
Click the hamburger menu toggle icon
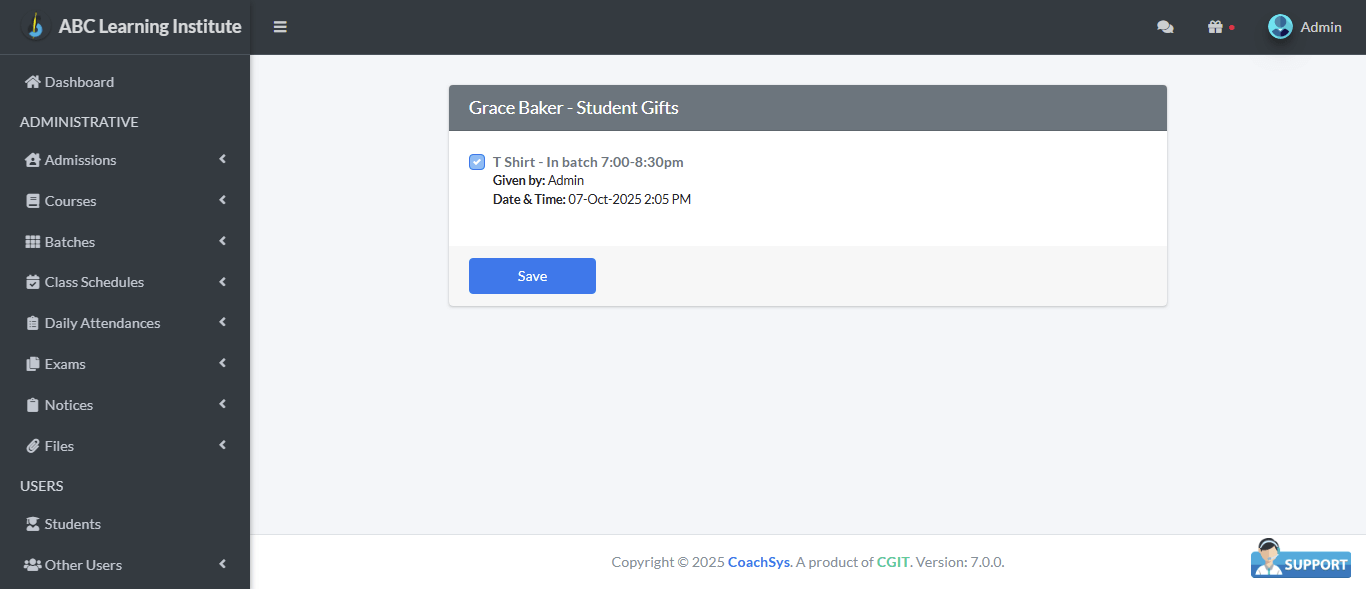[x=280, y=27]
